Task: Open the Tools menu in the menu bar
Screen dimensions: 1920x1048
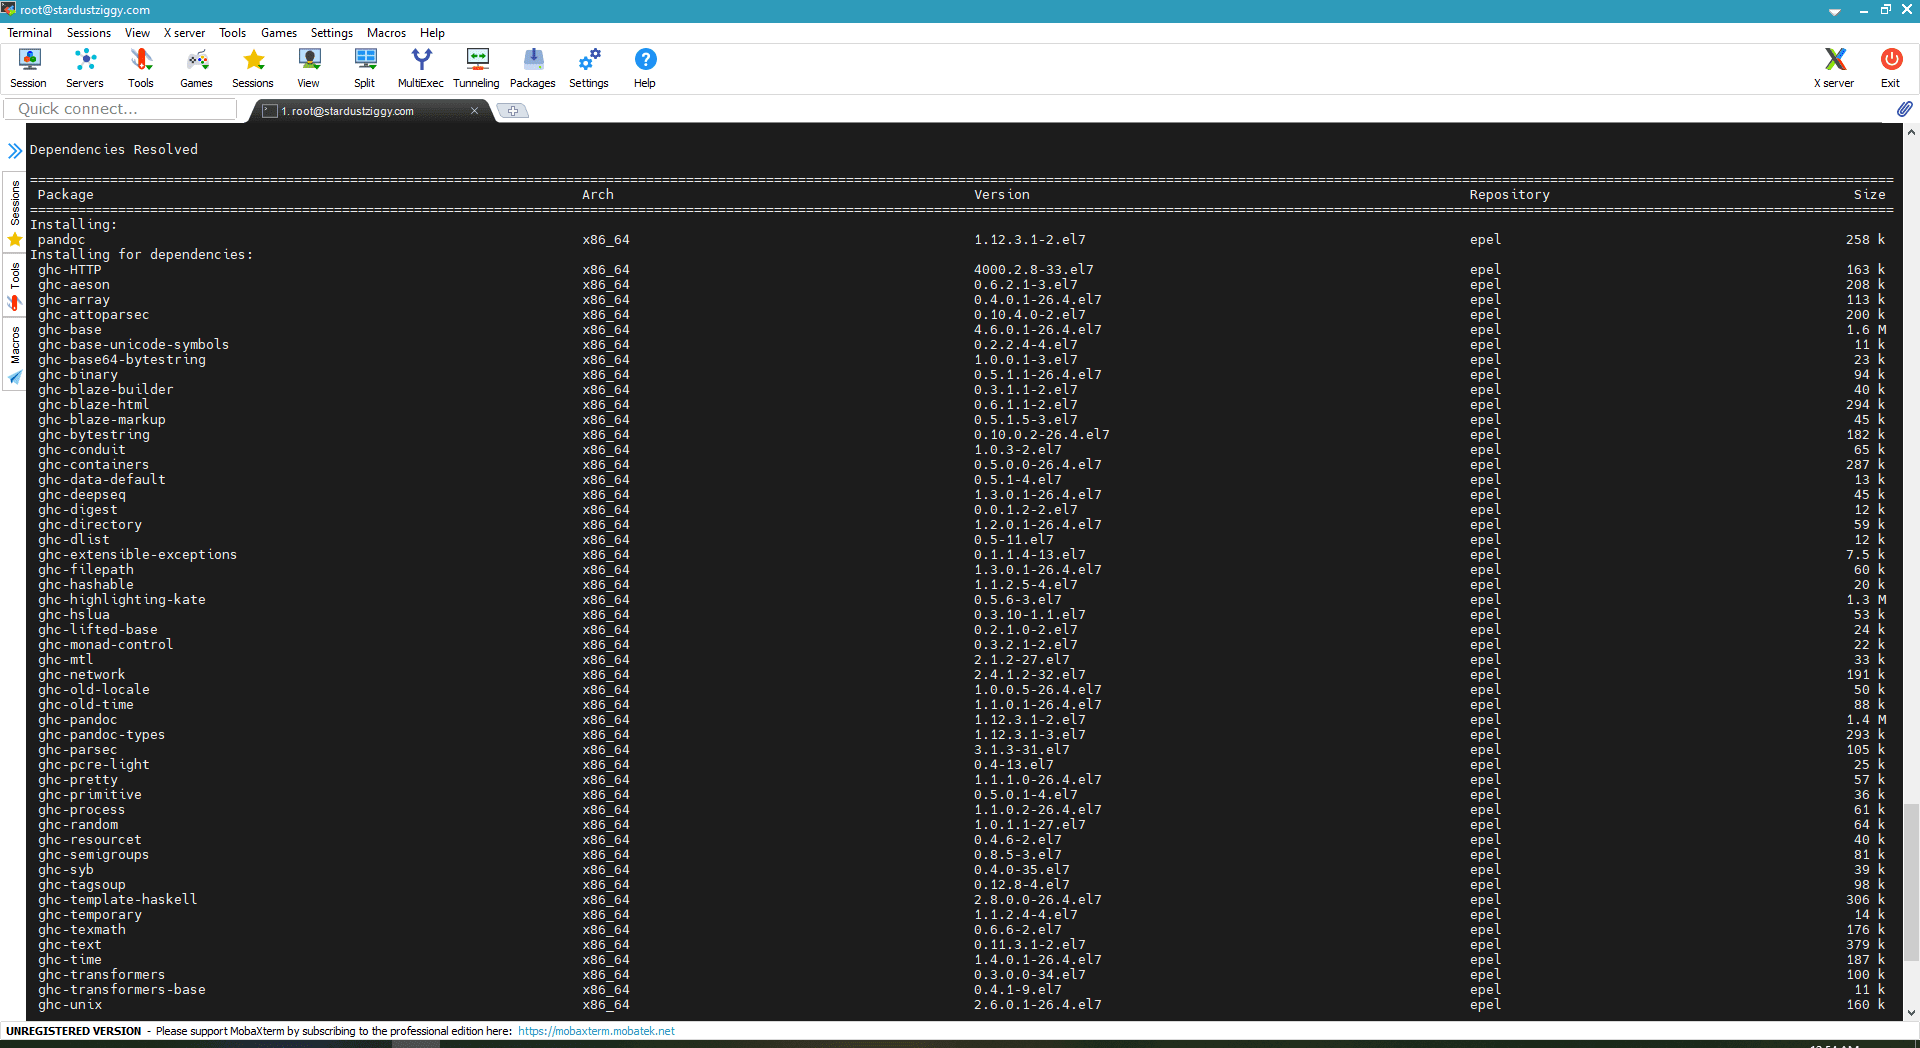Action: pos(232,33)
